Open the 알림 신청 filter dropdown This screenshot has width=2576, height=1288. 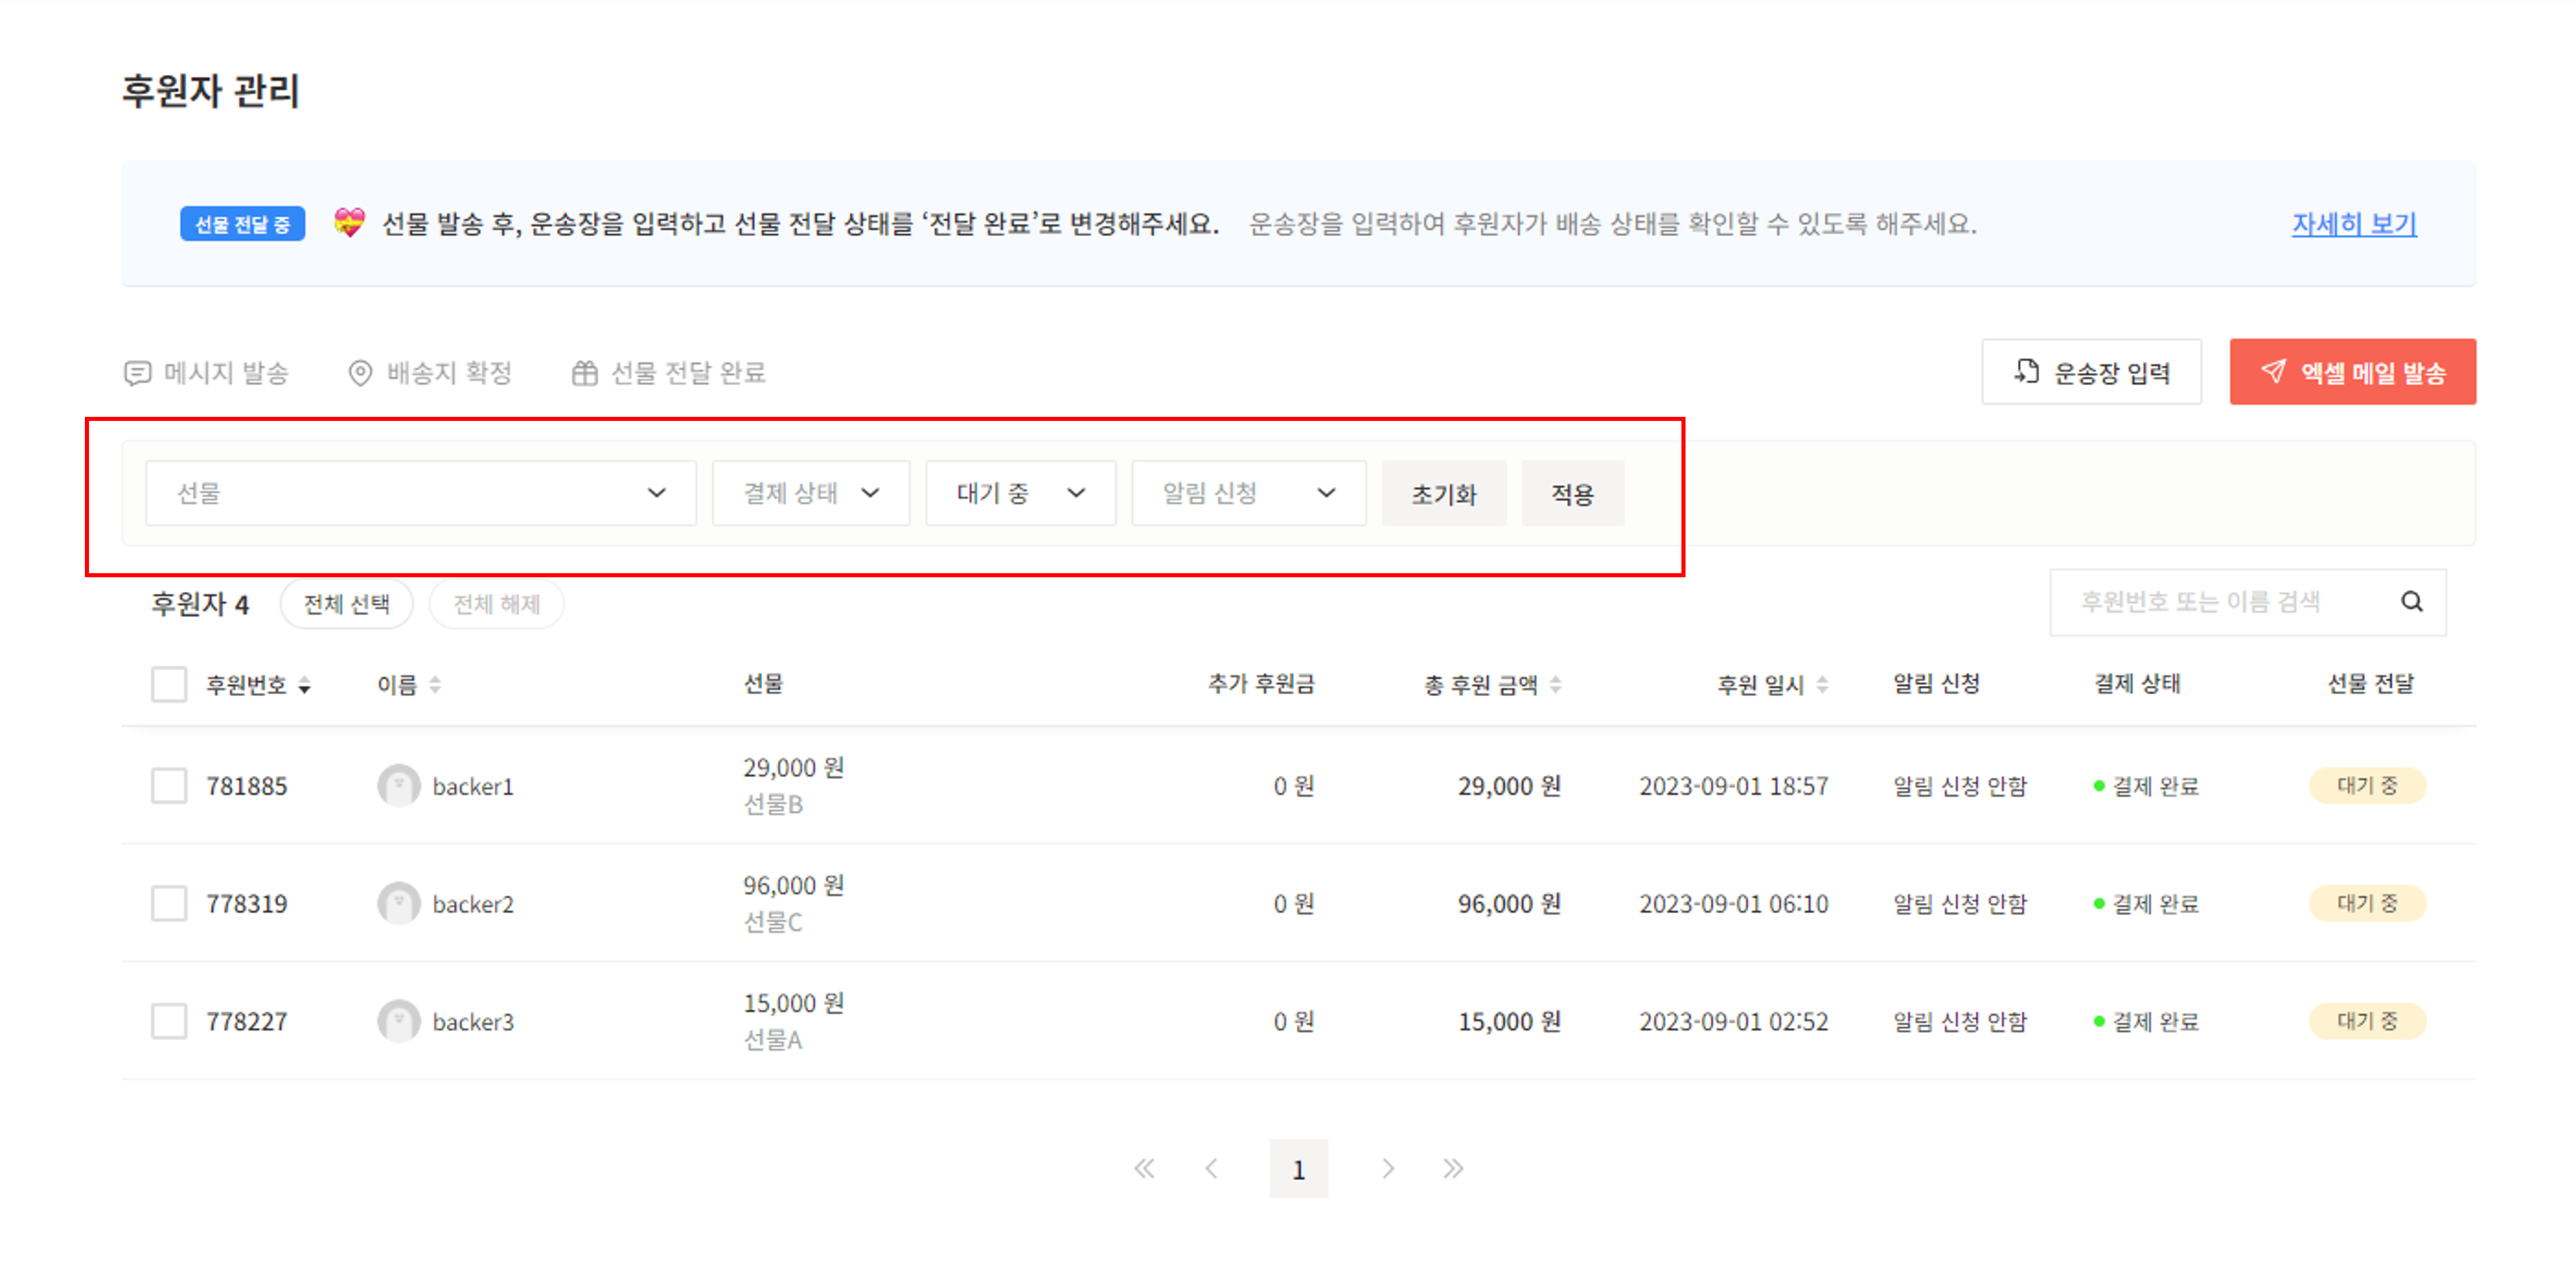click(1248, 493)
